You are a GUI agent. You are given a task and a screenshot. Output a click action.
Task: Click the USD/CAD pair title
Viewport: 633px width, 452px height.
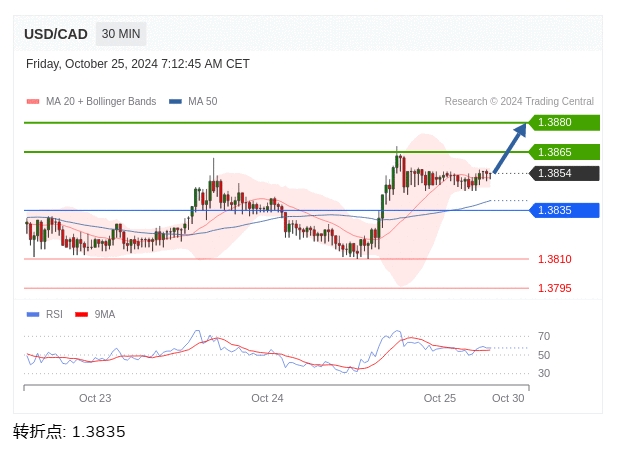click(x=56, y=34)
